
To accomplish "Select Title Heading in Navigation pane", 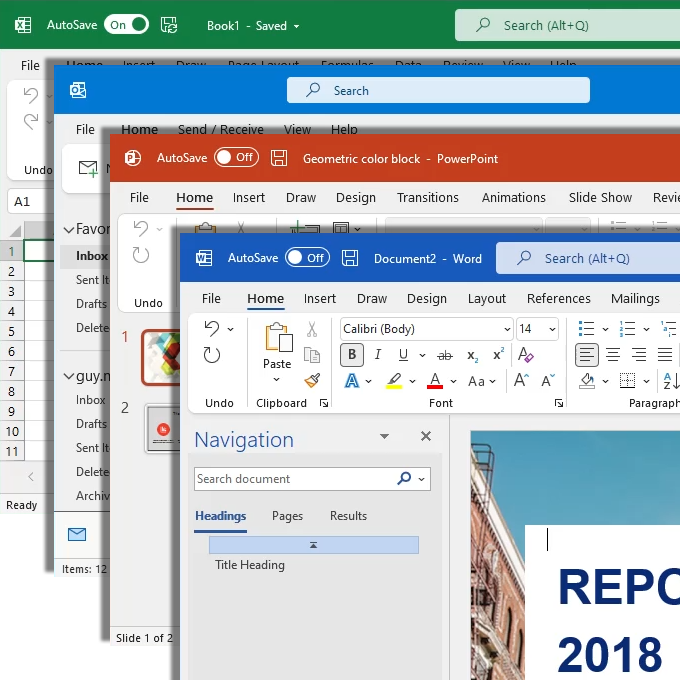I will point(250,565).
